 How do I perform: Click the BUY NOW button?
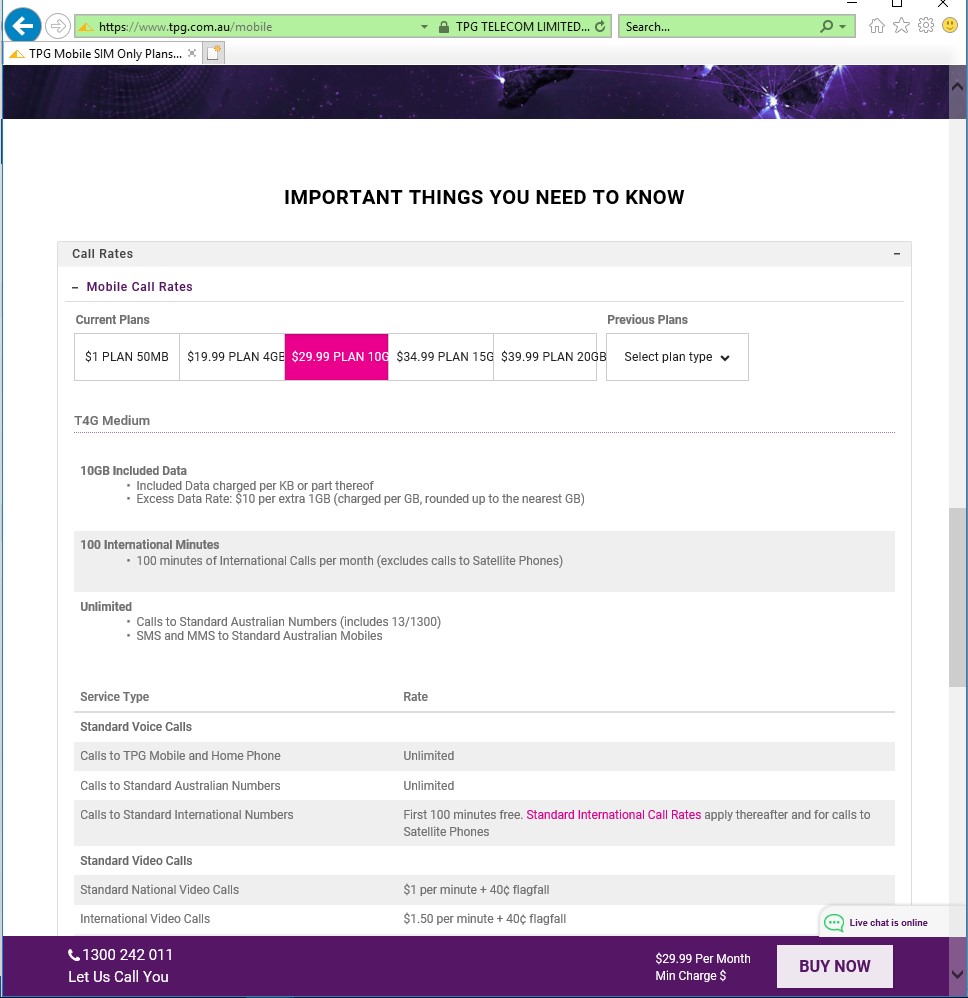(x=834, y=966)
